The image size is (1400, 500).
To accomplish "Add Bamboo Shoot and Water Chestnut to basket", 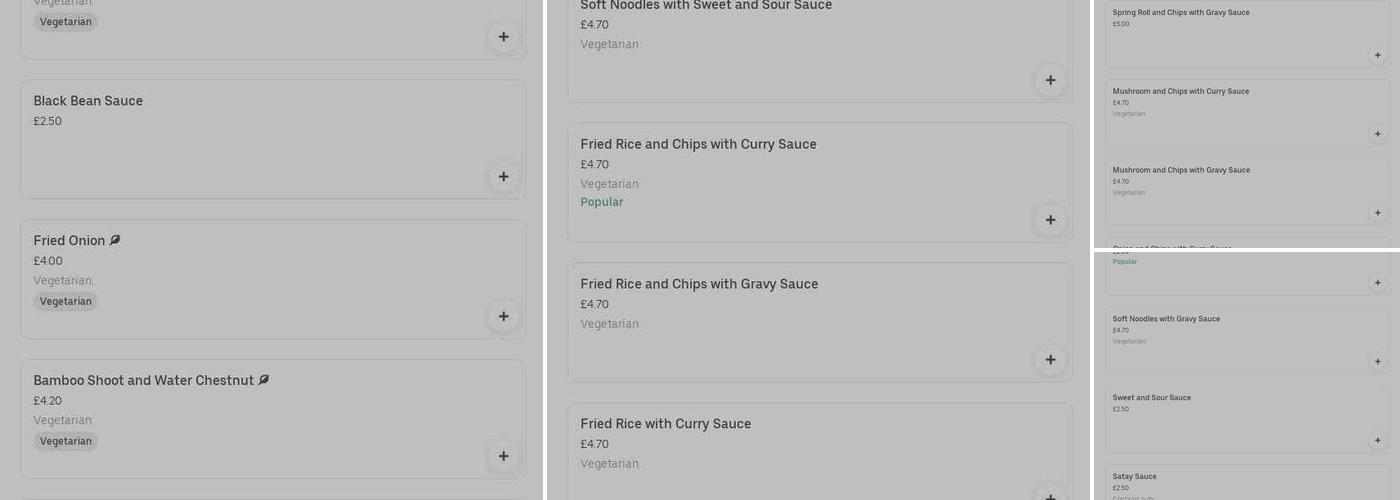I will 503,457.
